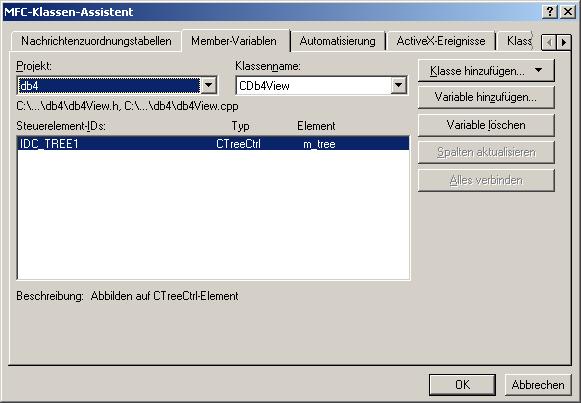Click the Variable löschen button

[x=486, y=125]
